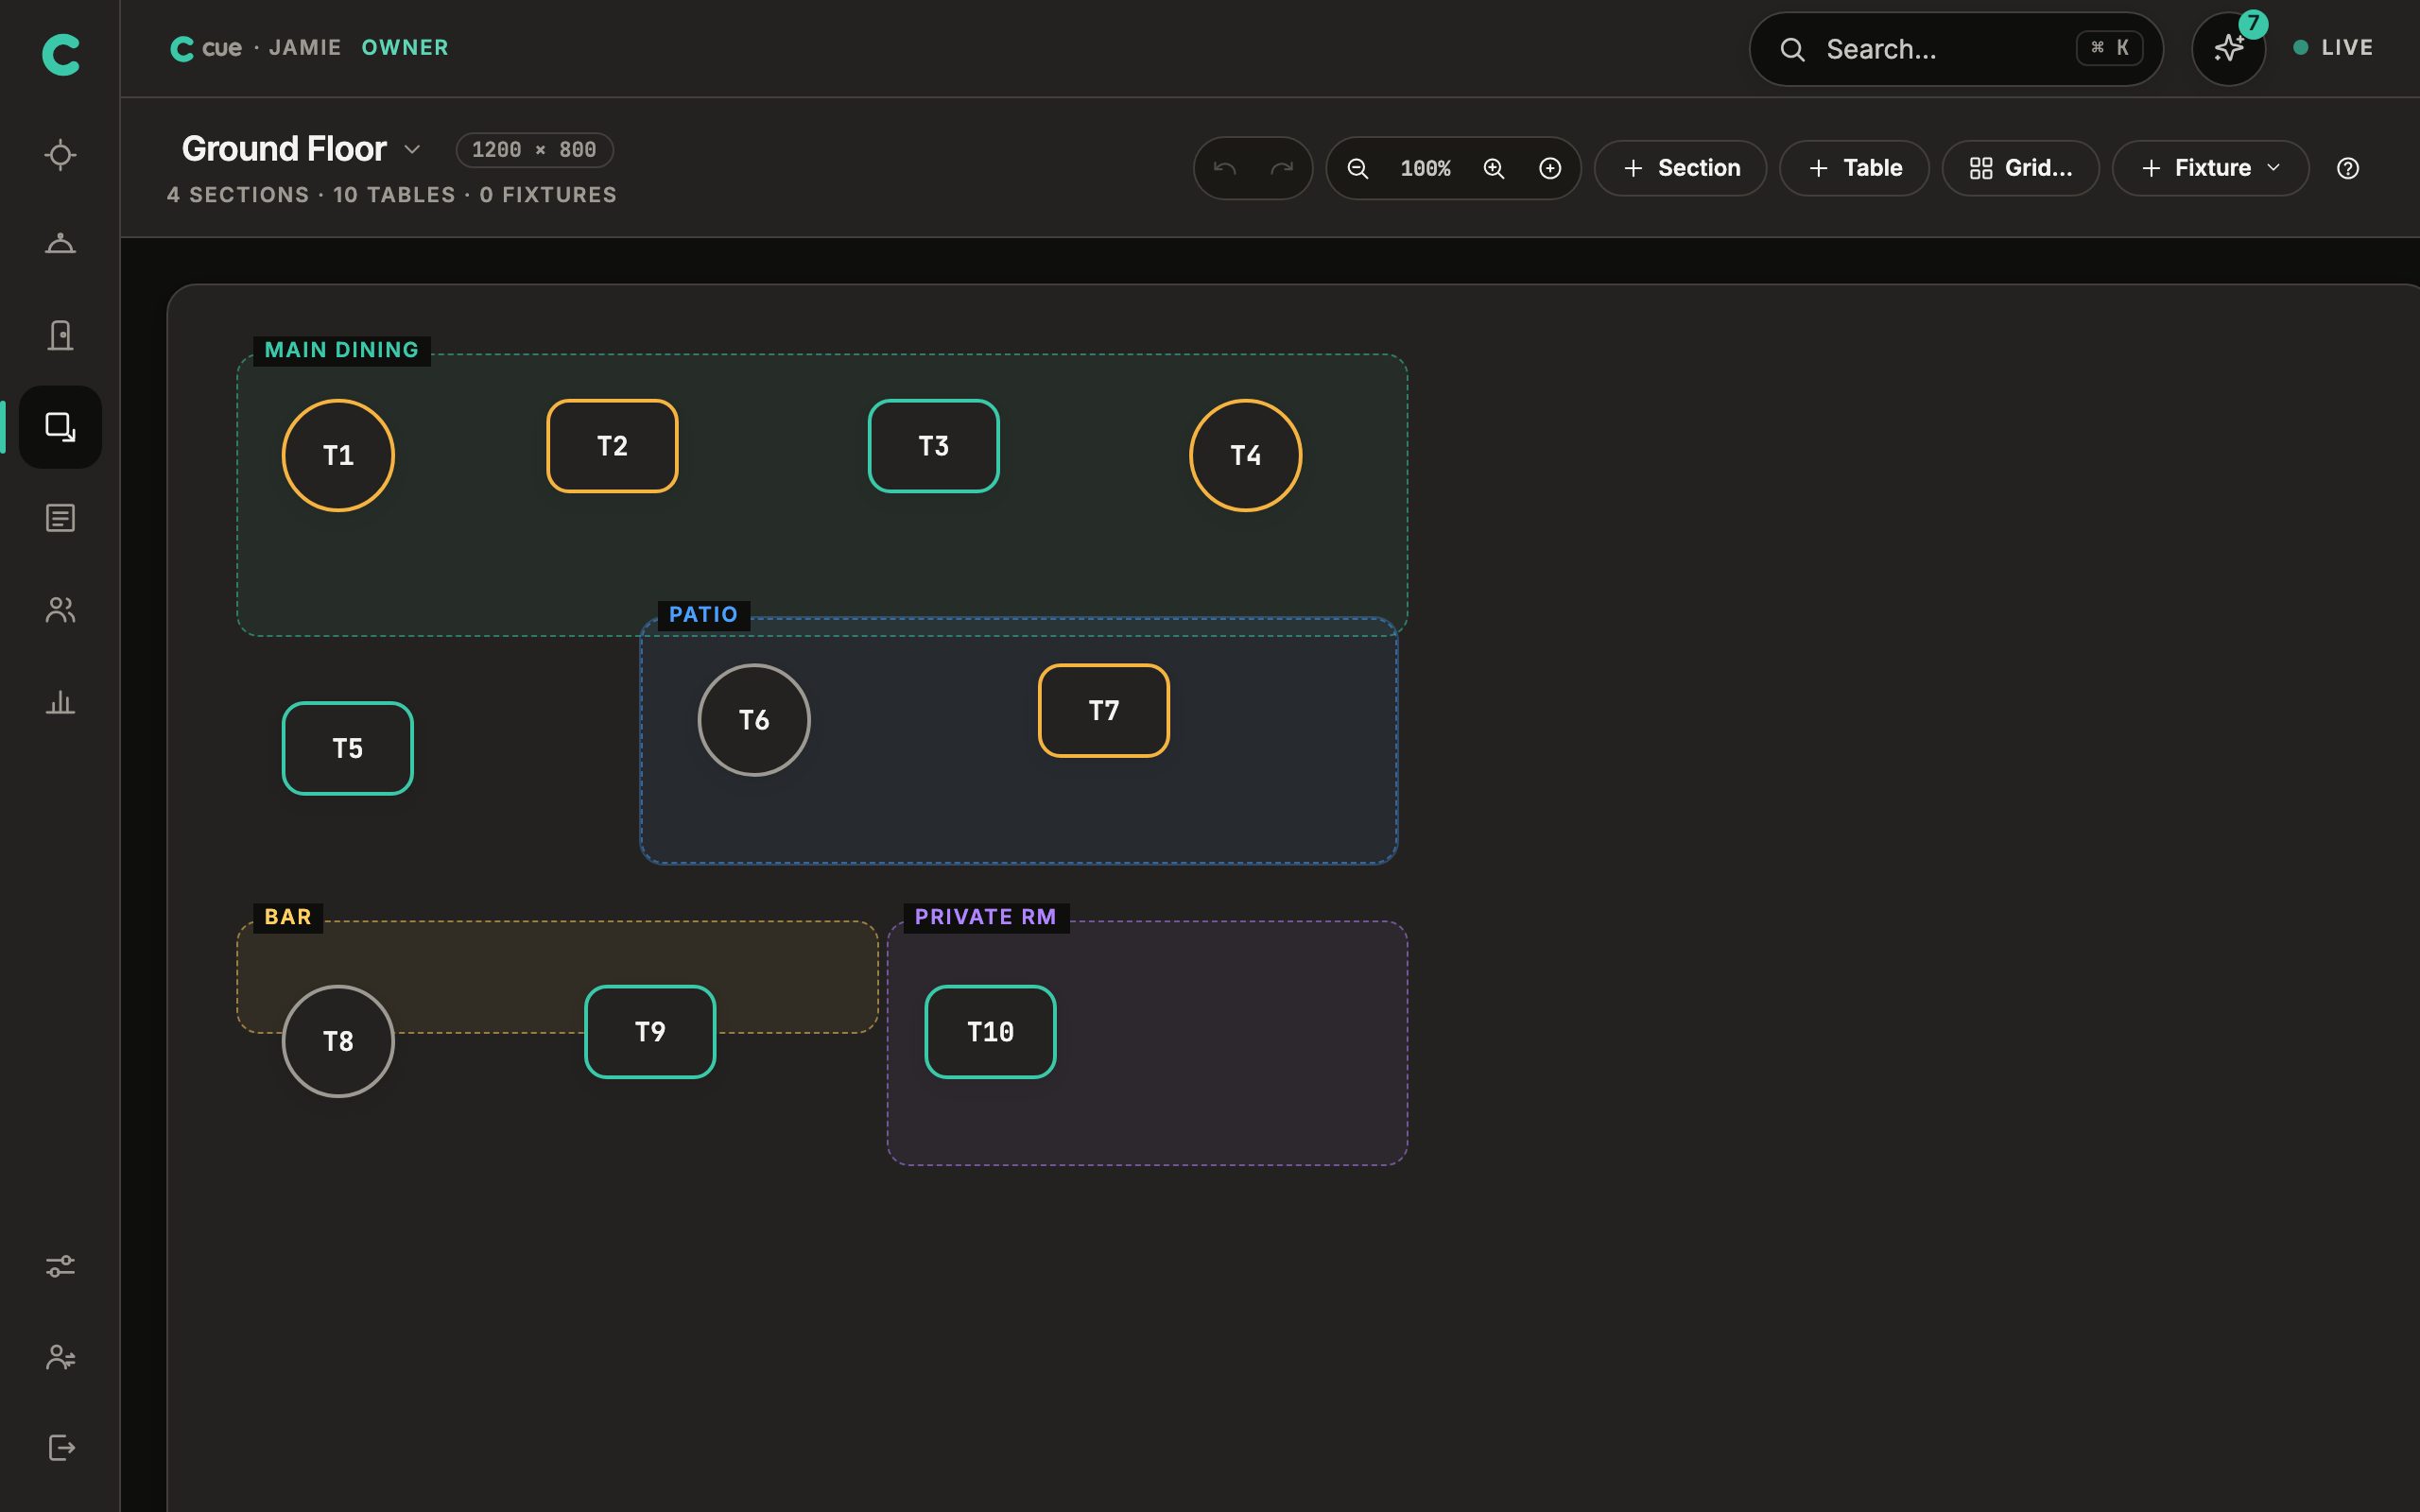This screenshot has height=1512, width=2420.
Task: Zoom in with the plus magnifier
Action: (1494, 168)
